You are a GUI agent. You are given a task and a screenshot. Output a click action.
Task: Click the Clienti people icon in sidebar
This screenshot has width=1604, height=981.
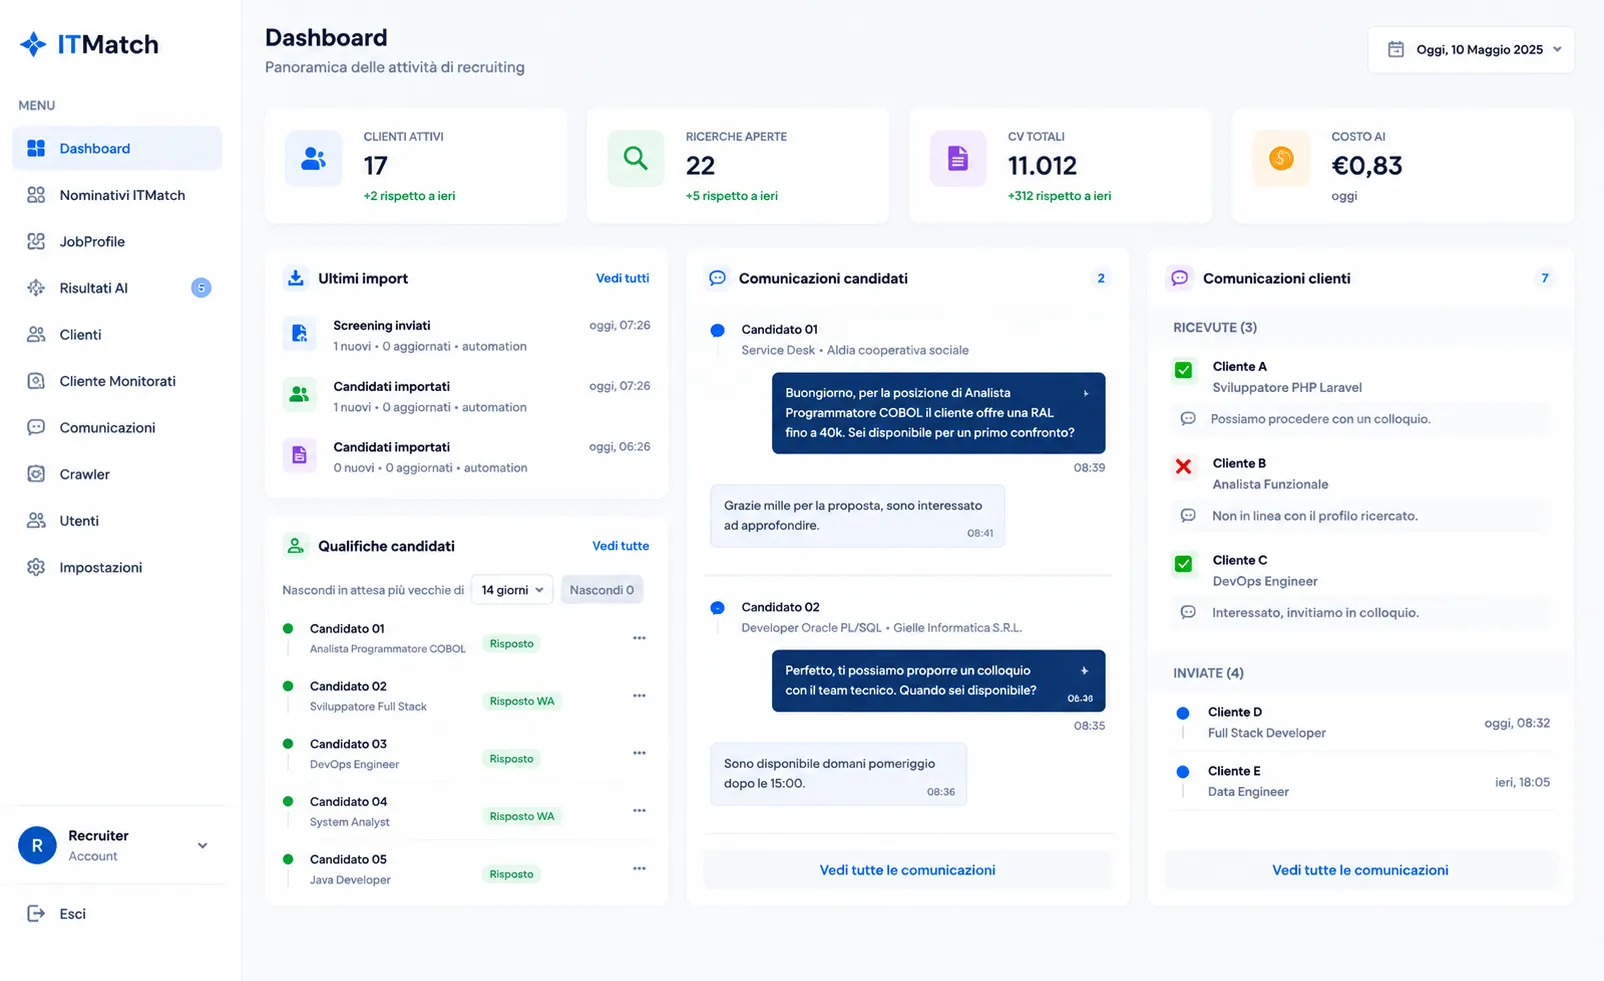click(x=36, y=334)
